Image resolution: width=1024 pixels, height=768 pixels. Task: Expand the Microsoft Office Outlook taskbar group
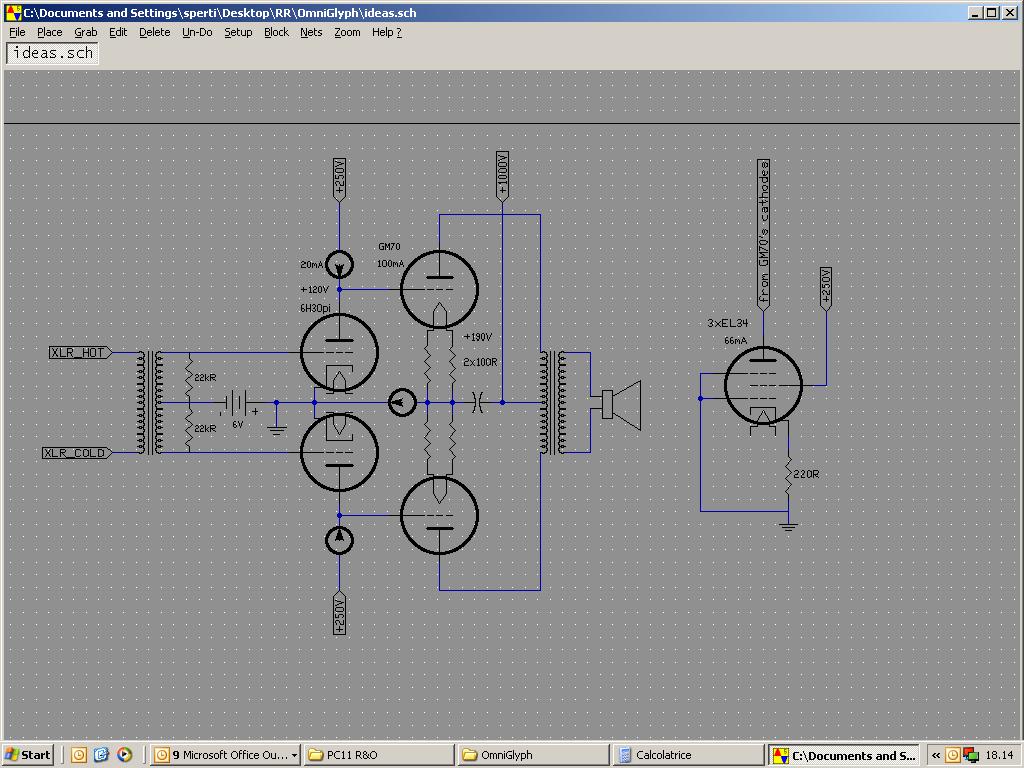tap(225, 755)
